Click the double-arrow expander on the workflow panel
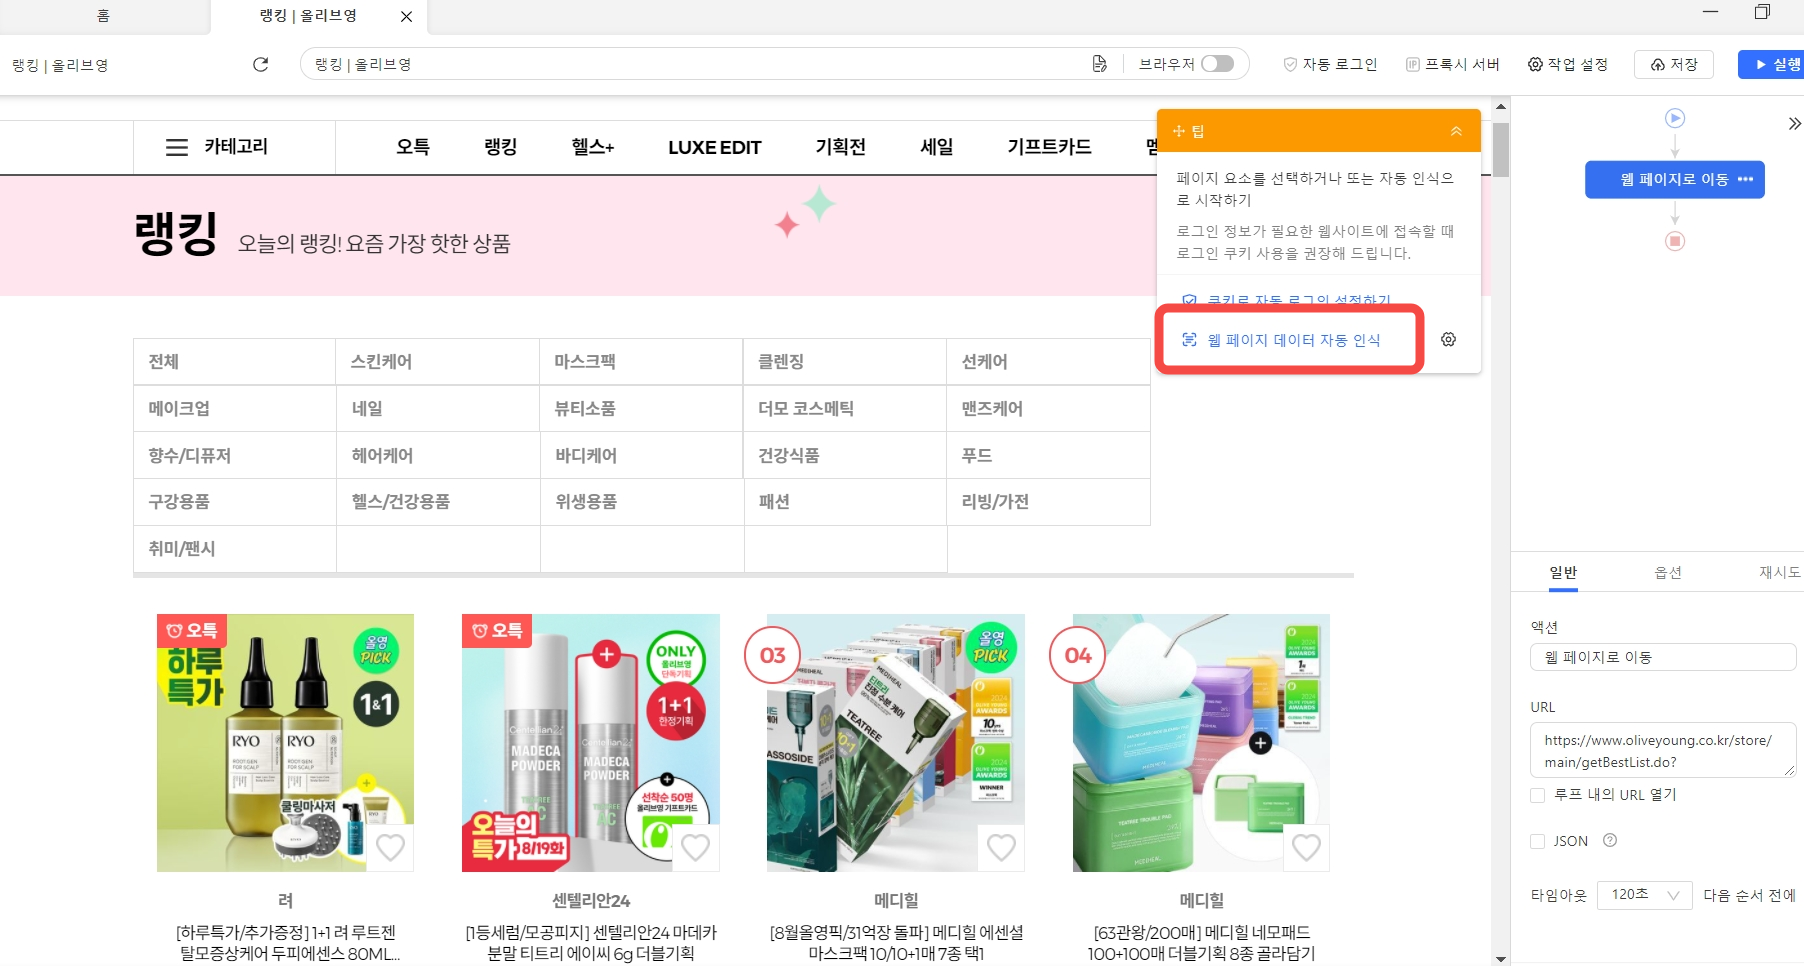 pyautogui.click(x=1794, y=124)
